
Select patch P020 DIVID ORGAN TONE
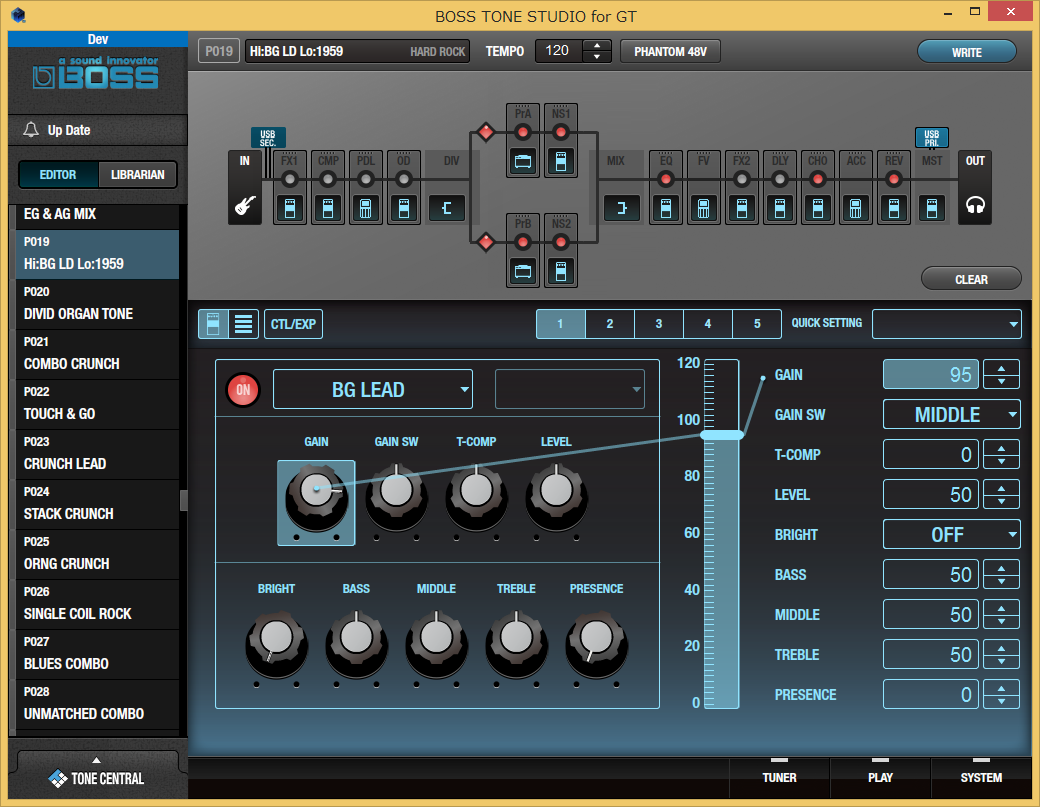(97, 304)
